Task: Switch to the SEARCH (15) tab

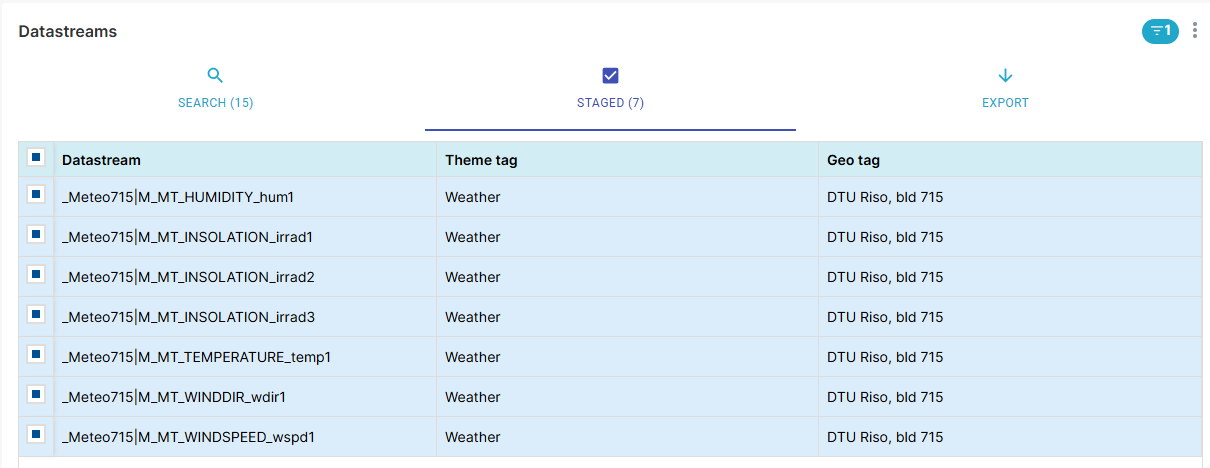Action: tap(215, 103)
